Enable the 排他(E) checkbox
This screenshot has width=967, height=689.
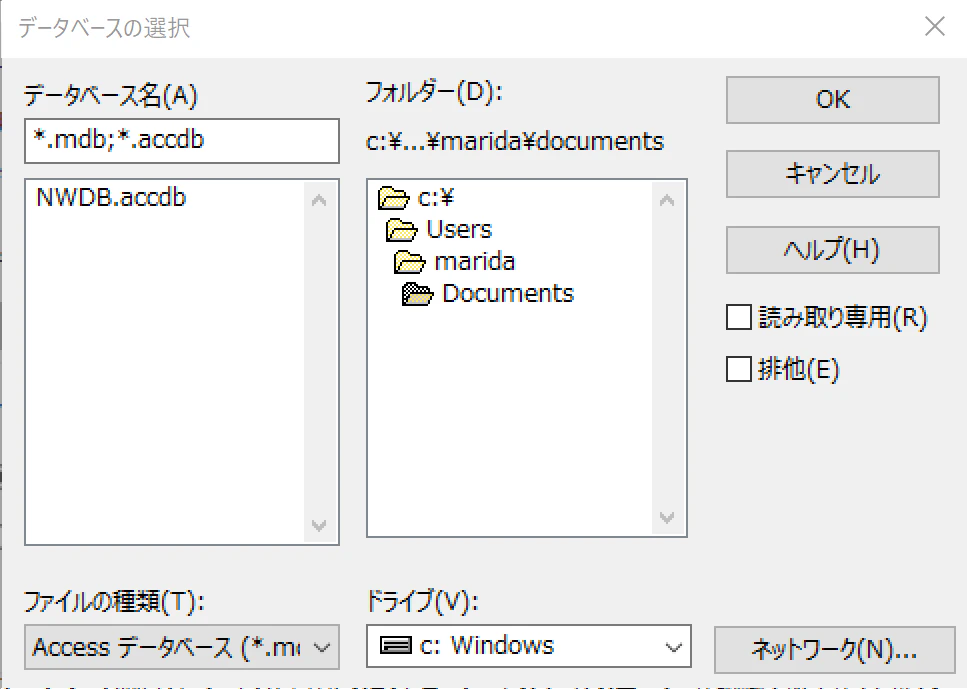coord(739,369)
